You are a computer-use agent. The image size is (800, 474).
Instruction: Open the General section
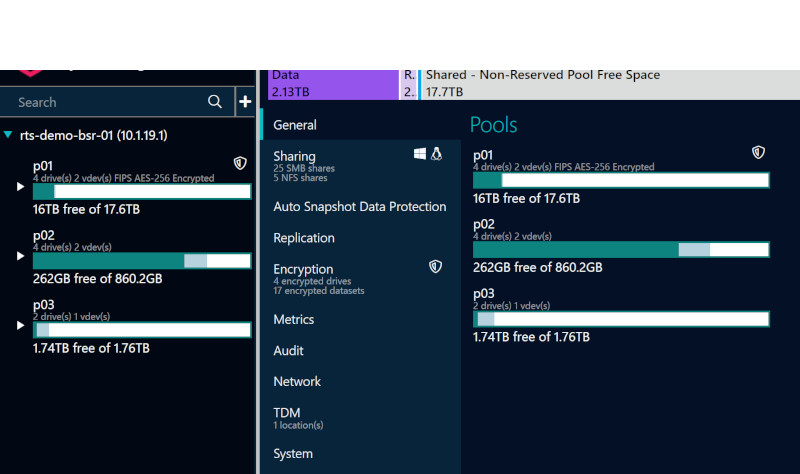click(361, 125)
